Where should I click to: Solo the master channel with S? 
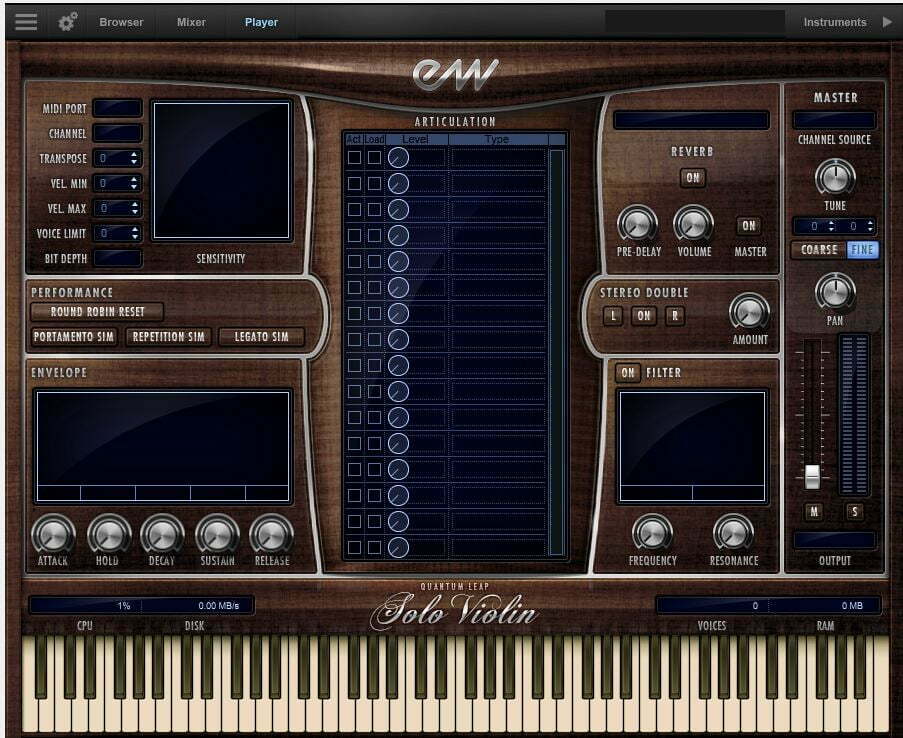coord(855,511)
